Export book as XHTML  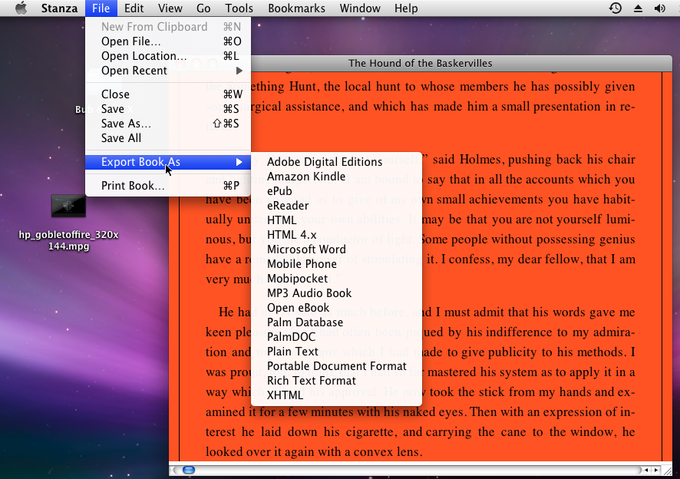pyautogui.click(x=337, y=395)
